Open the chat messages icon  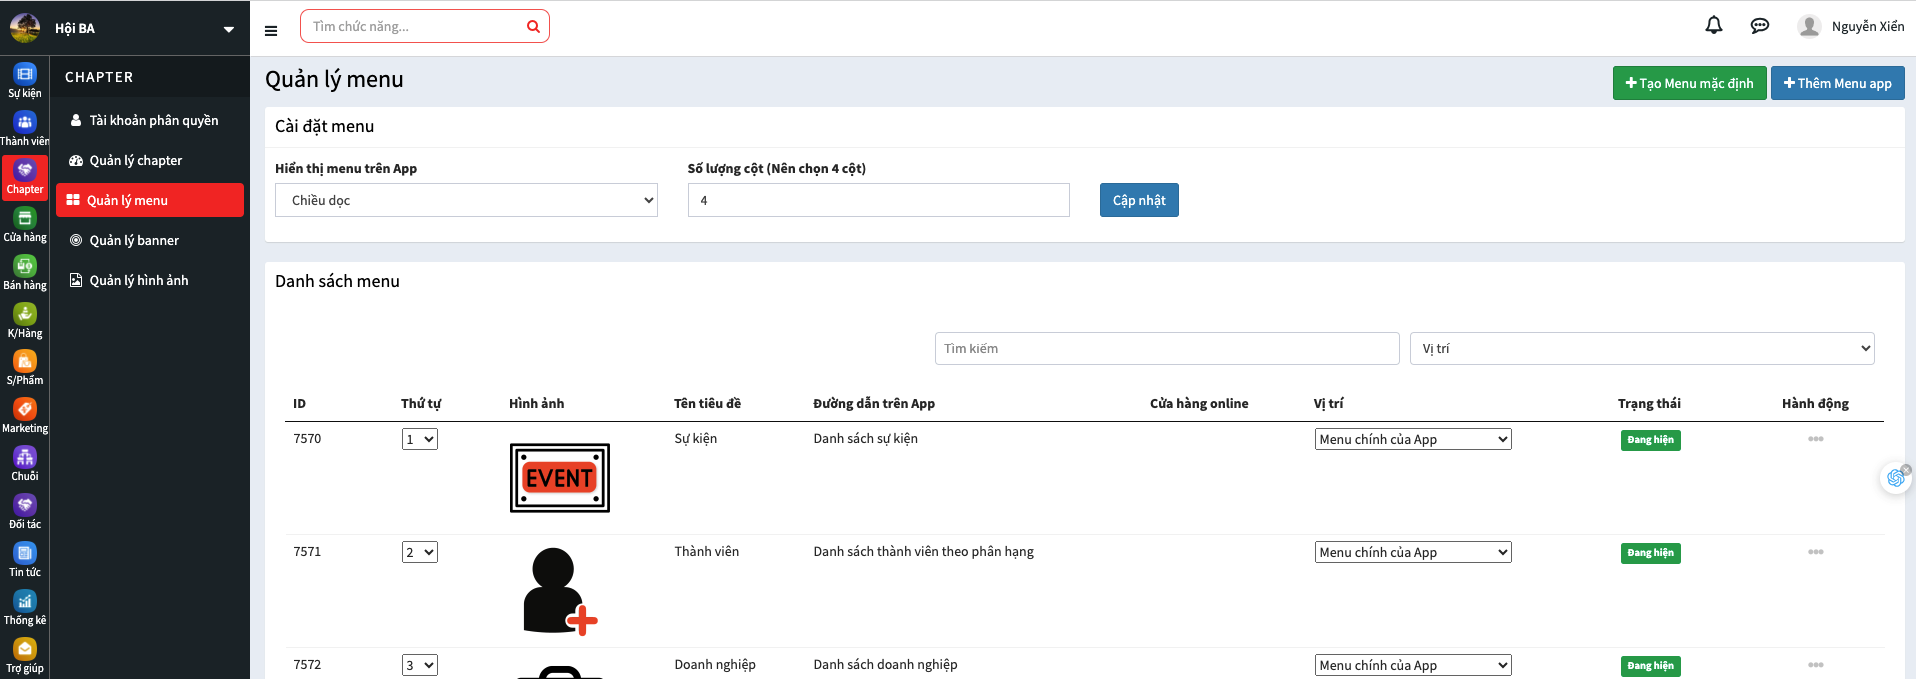[1760, 26]
